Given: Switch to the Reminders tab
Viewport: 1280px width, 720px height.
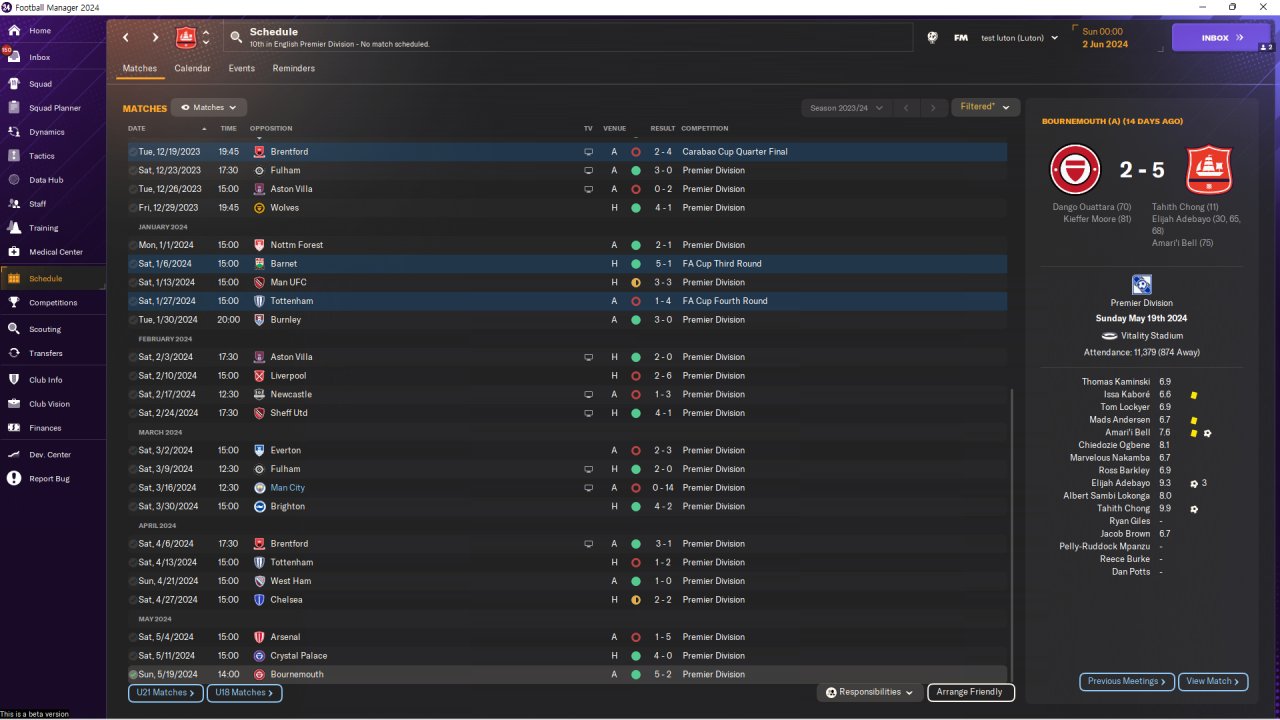Looking at the screenshot, I should pos(294,69).
